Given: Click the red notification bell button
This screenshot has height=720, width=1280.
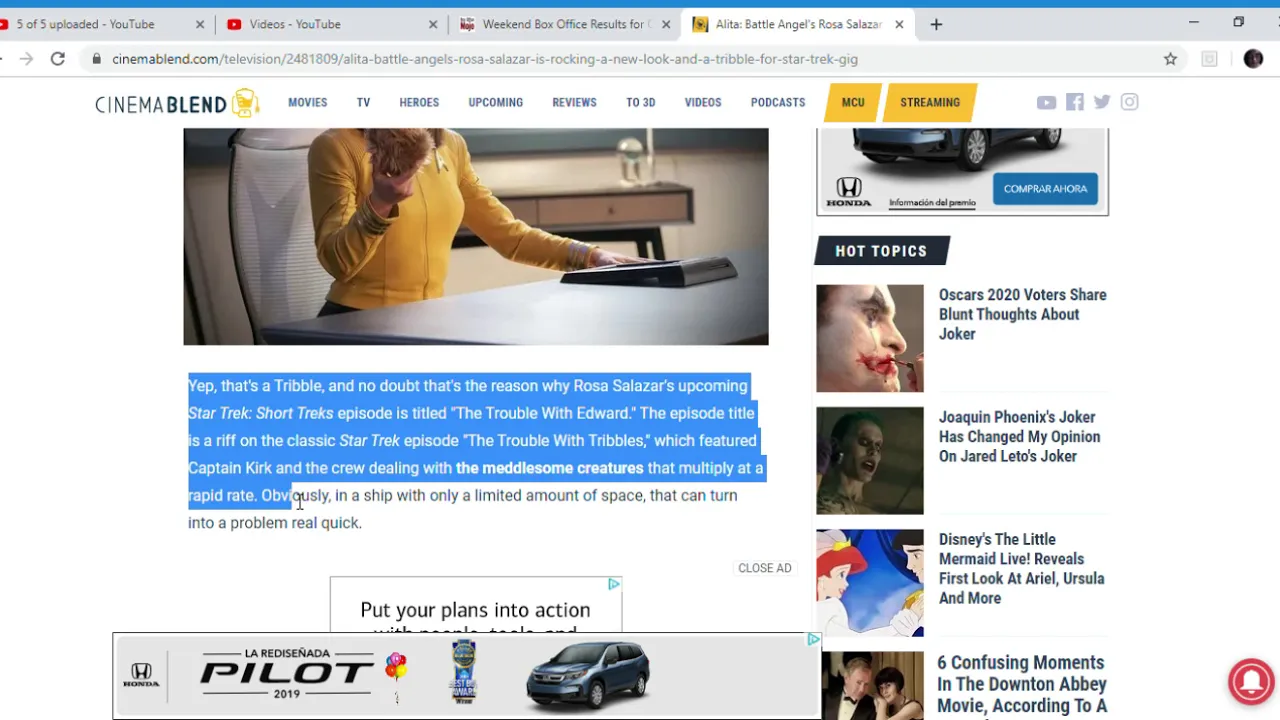Looking at the screenshot, I should (1251, 681).
